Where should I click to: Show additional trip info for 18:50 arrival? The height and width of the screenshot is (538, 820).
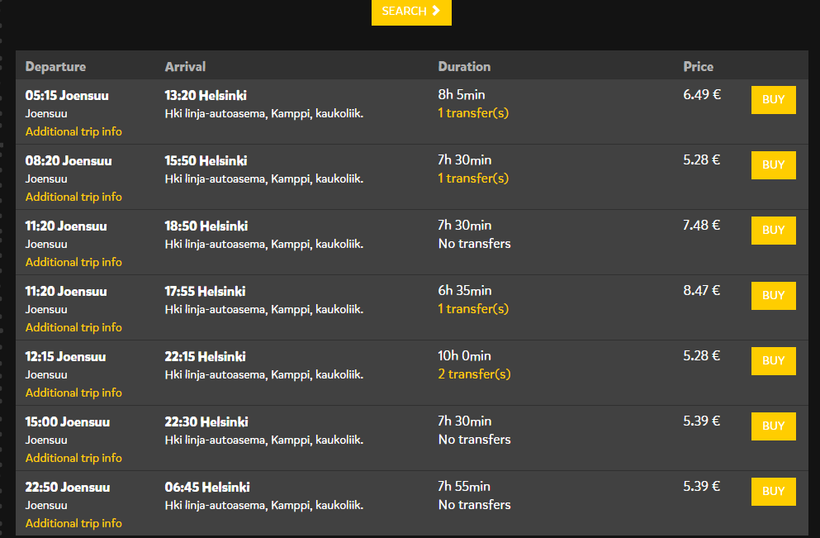click(74, 262)
